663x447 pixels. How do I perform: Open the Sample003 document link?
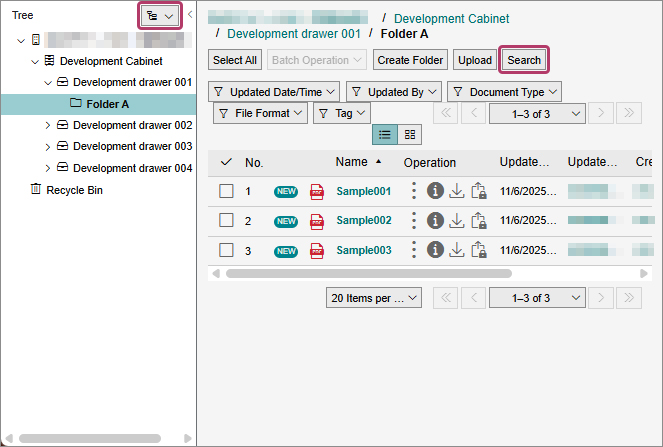pos(363,250)
